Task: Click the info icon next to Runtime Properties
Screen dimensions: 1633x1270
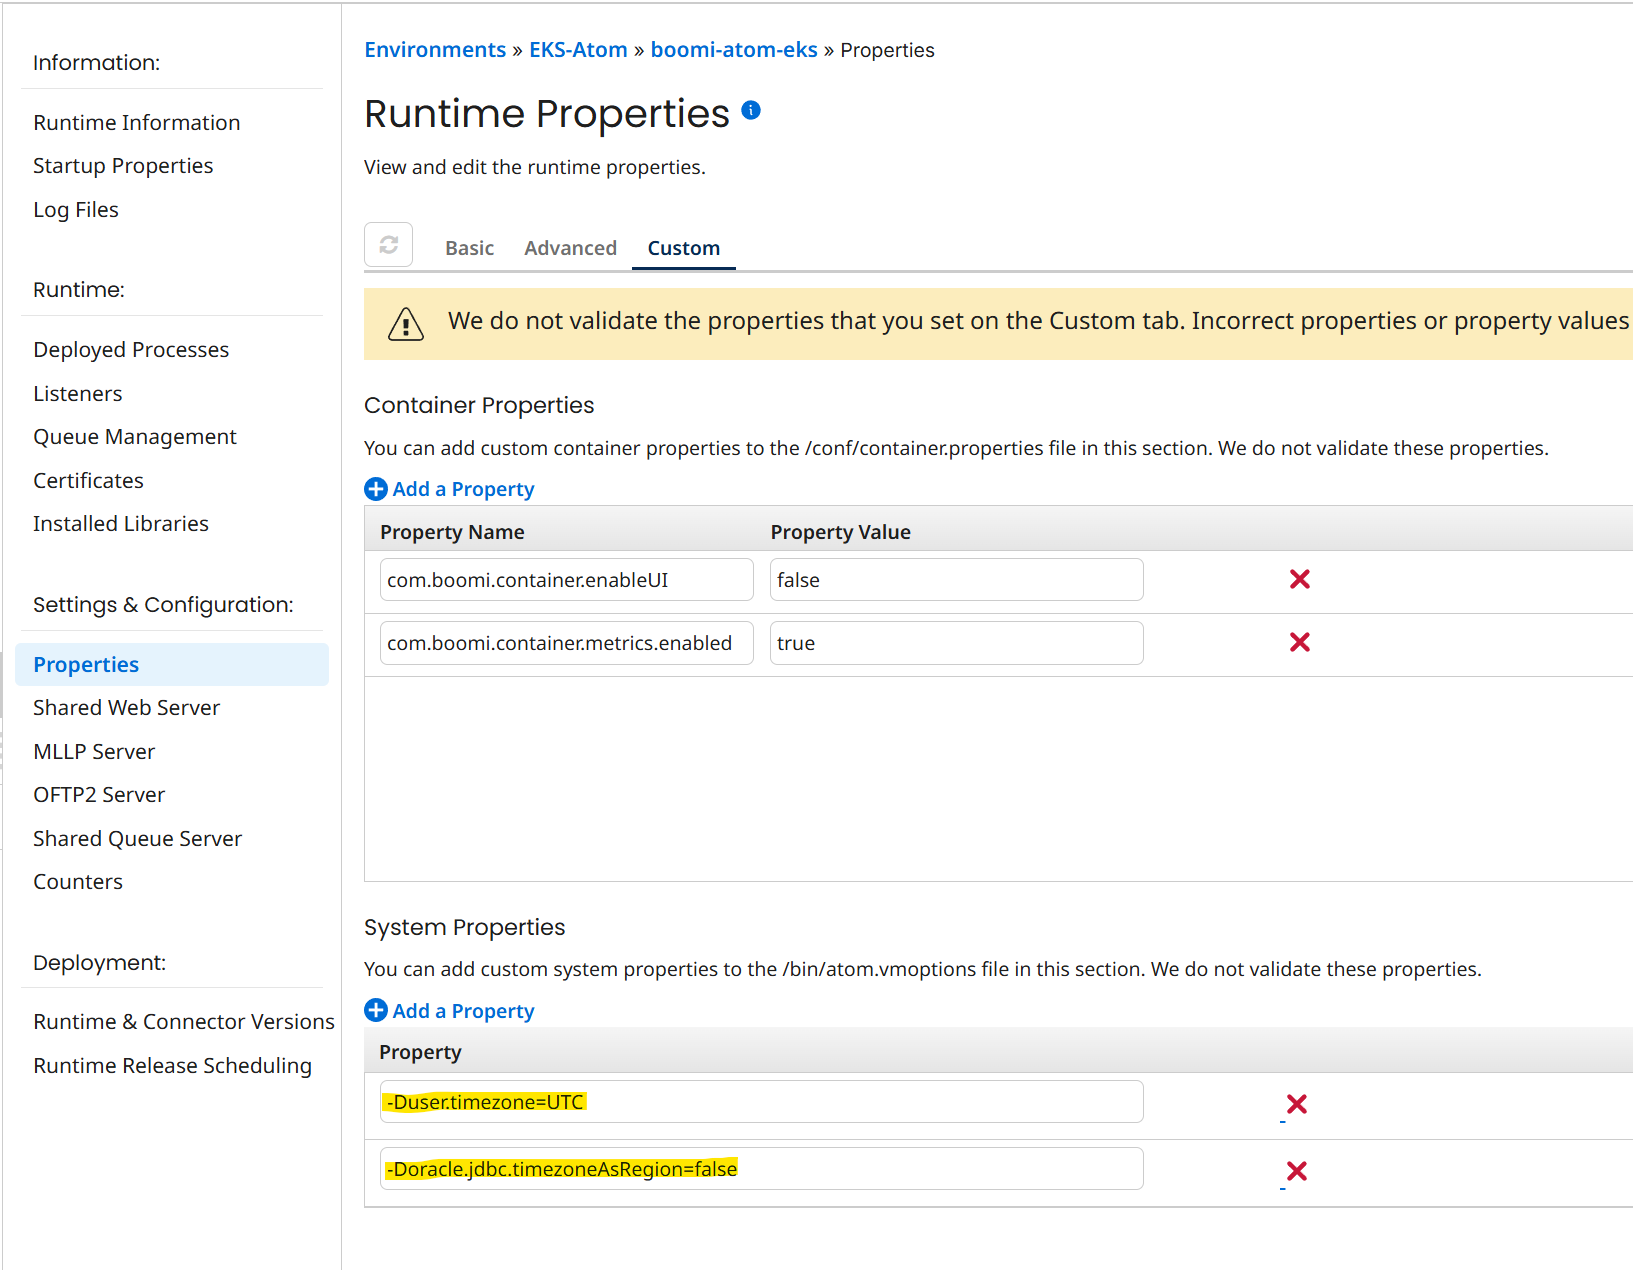Action: click(751, 111)
